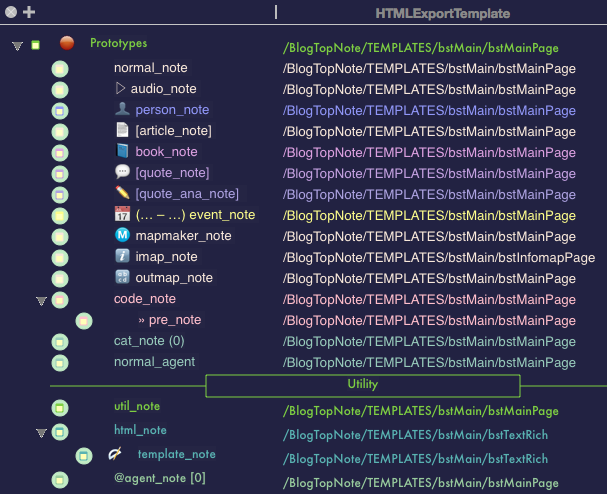Screen dimensions: 607x494
Task: Select the person_note row title
Action: tap(172, 110)
